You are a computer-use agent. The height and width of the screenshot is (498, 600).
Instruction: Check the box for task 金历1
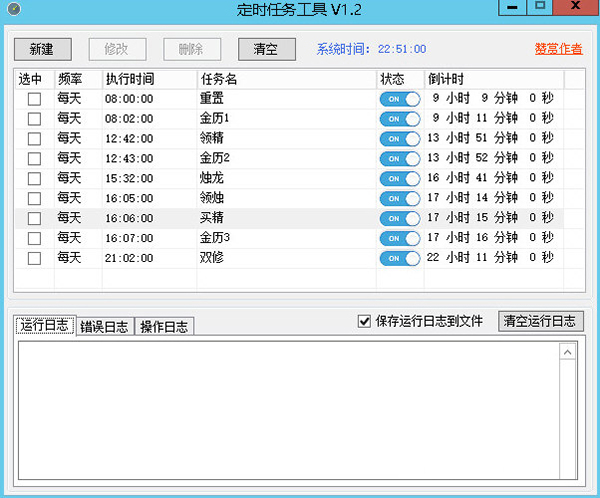pos(34,119)
